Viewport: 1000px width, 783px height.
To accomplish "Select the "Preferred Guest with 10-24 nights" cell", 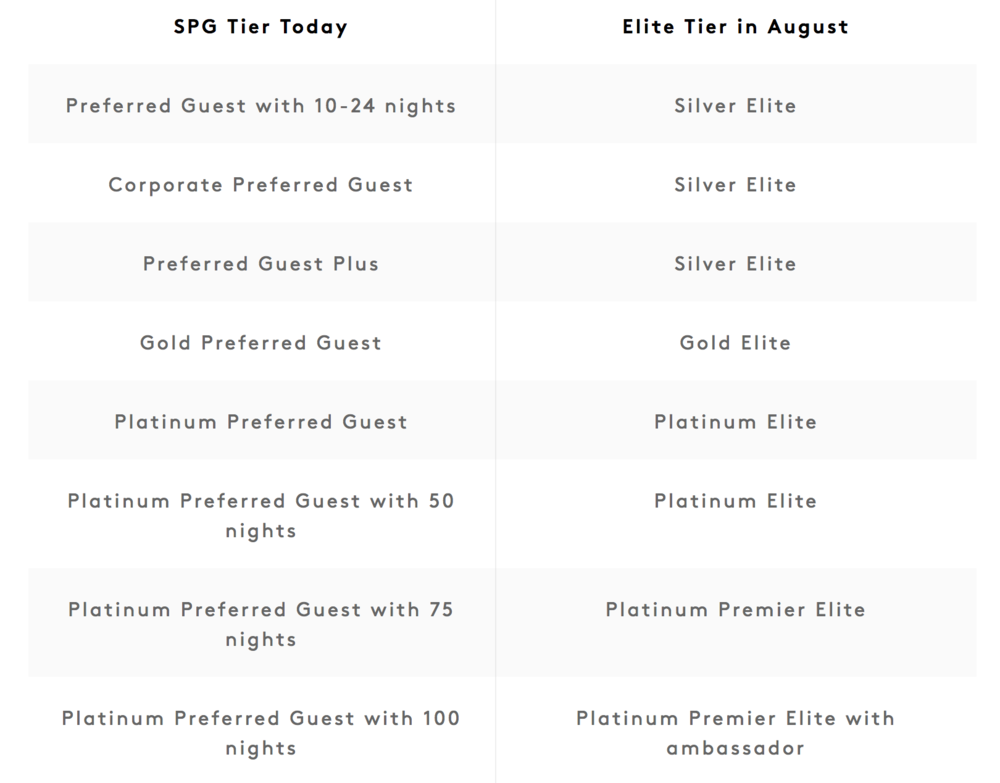I will pos(260,105).
